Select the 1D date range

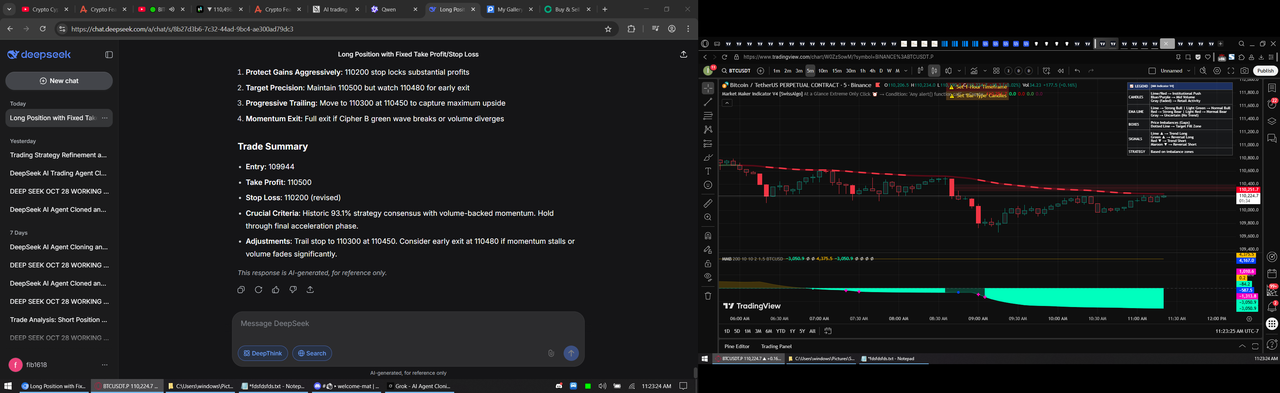727,331
